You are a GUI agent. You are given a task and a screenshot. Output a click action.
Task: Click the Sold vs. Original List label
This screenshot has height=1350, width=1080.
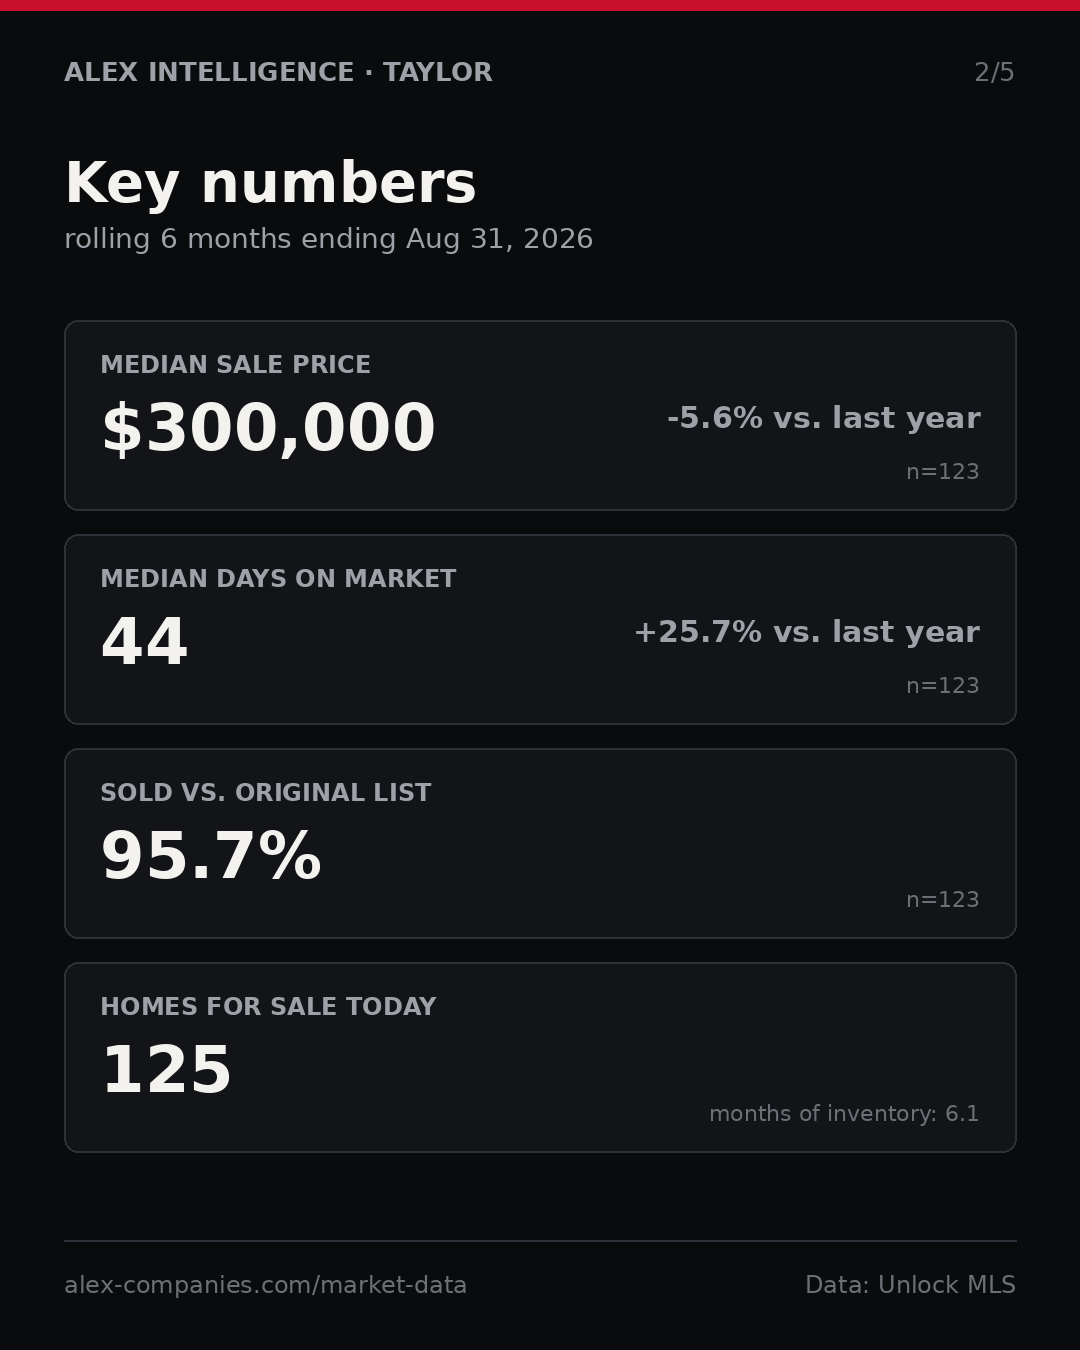coord(265,793)
